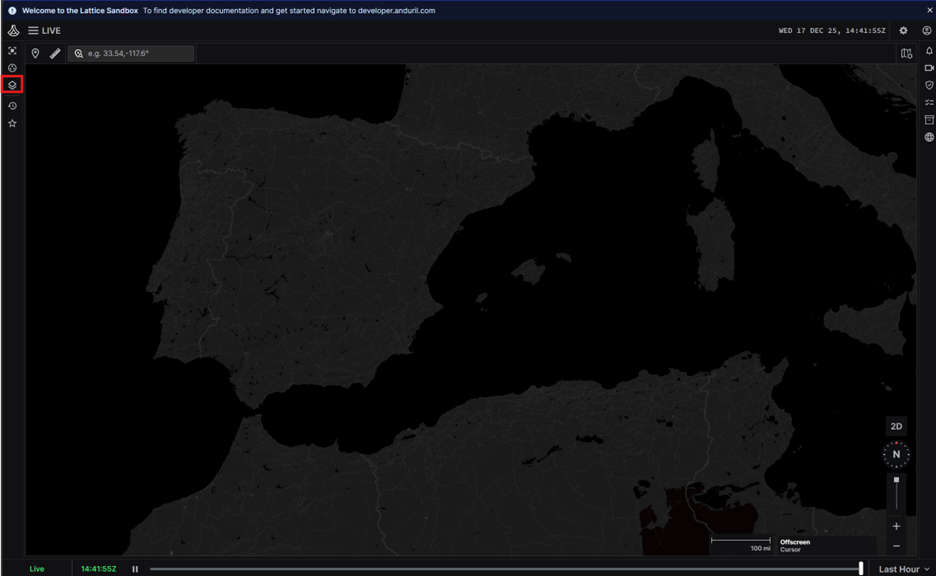Open the shield icon panel
The image size is (936, 576).
928,85
